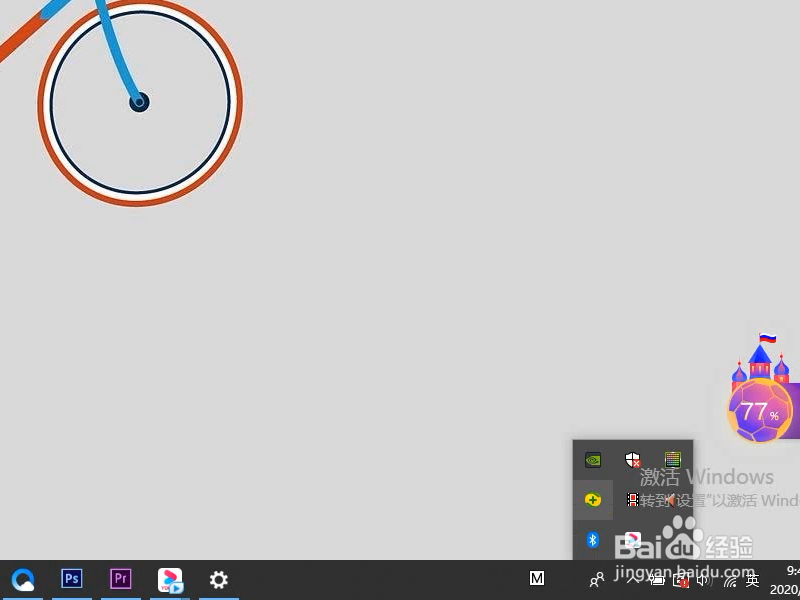
Task: Open the Wi-Fi network icon
Action: point(730,581)
